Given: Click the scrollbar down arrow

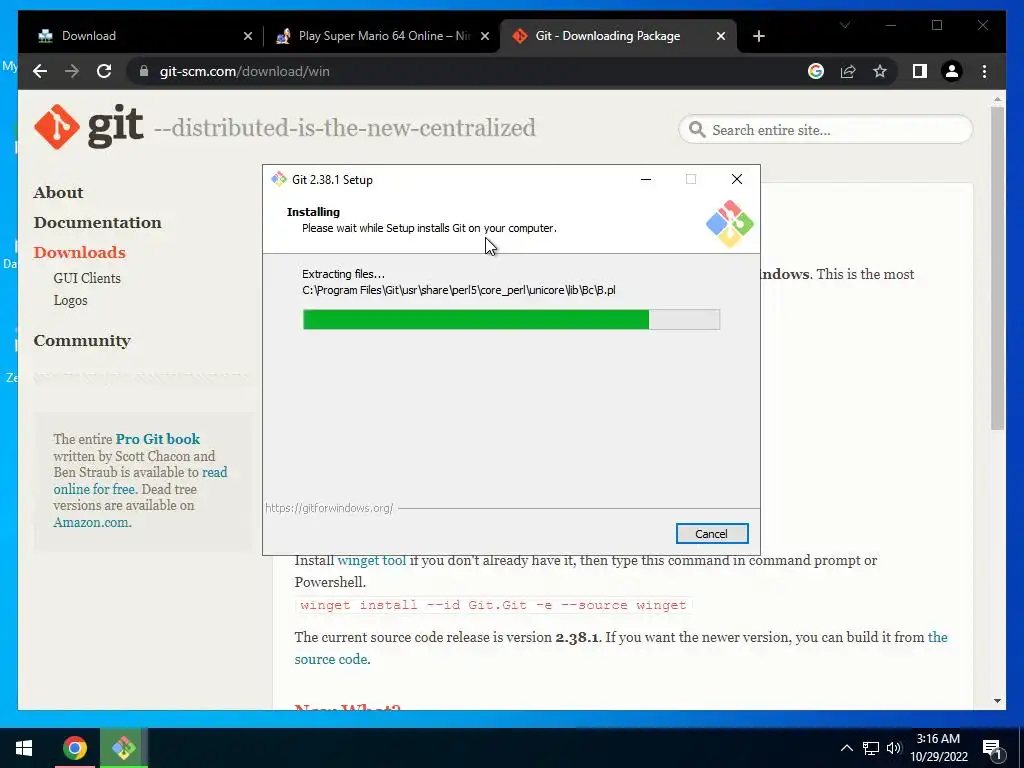Looking at the screenshot, I should click(997, 701).
